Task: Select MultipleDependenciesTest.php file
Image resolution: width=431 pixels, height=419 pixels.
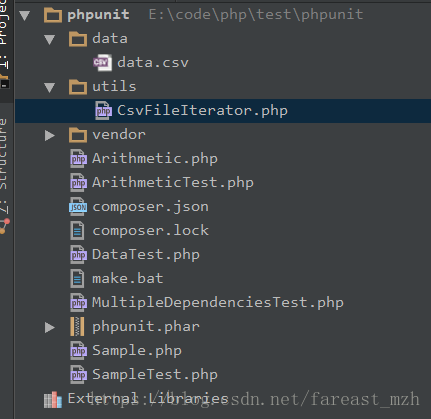Action: [218, 303]
